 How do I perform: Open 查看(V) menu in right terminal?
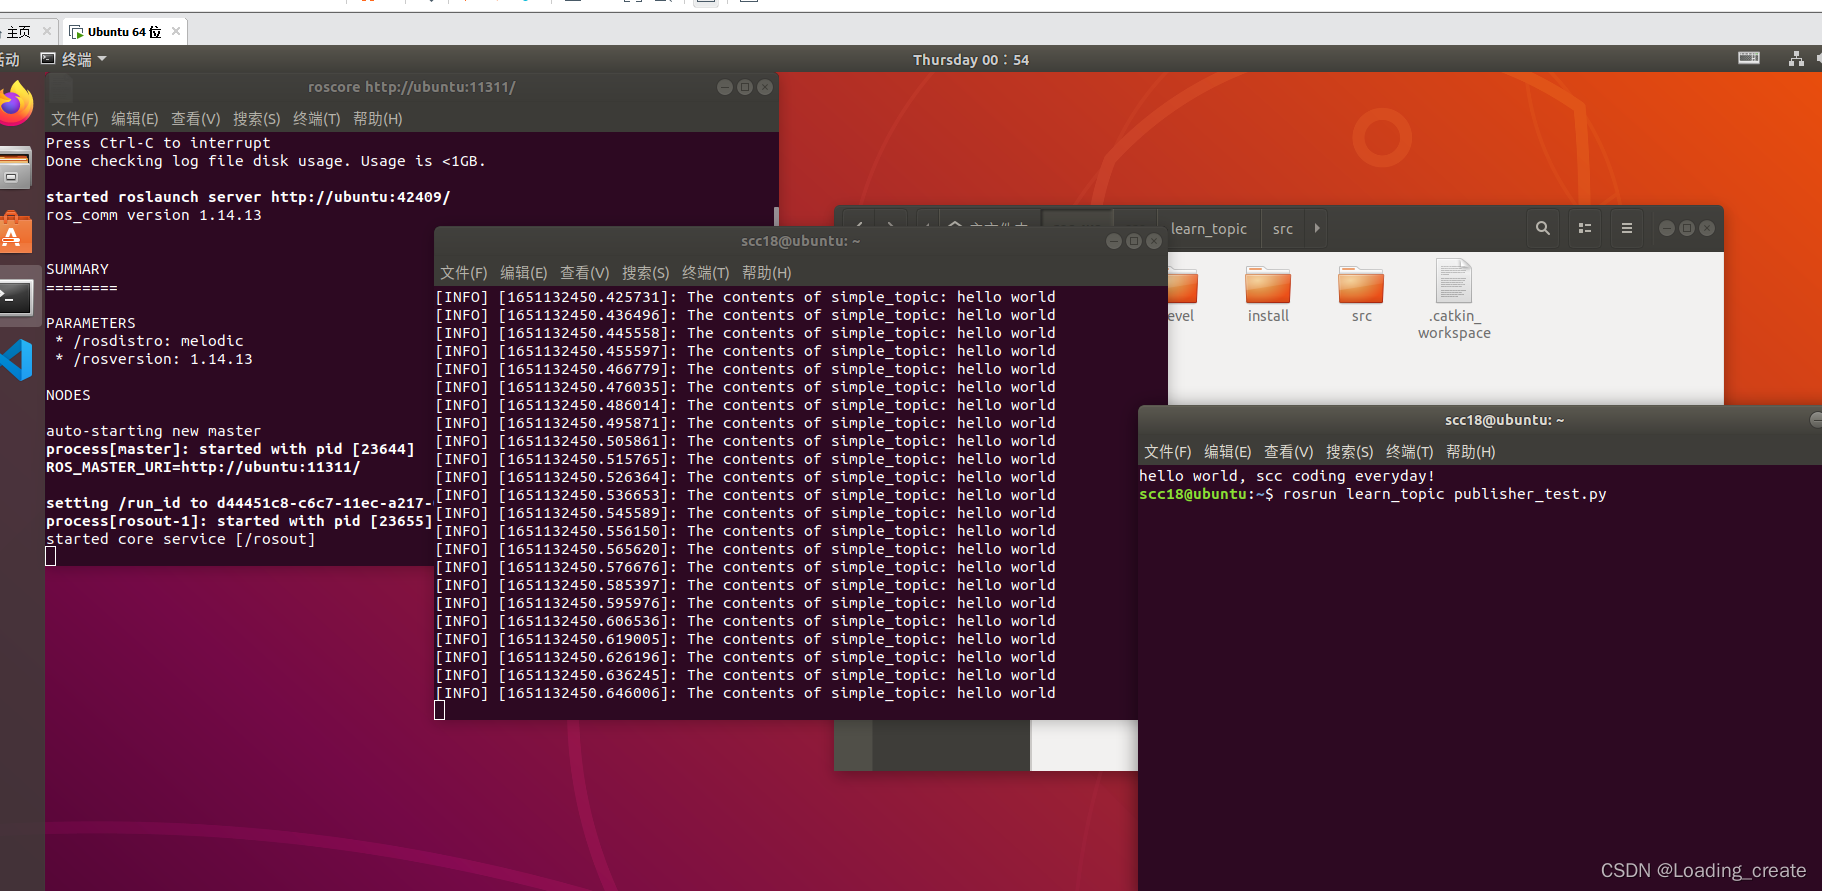point(1289,452)
